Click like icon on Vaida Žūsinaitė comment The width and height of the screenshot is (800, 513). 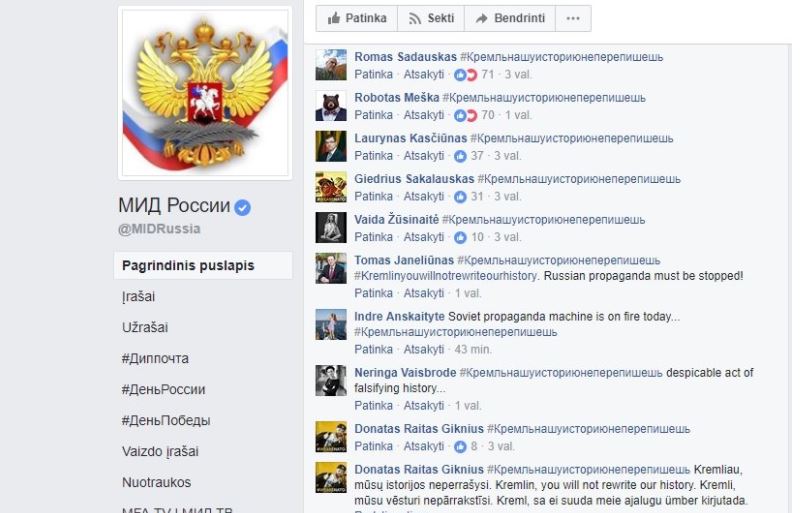click(x=460, y=237)
